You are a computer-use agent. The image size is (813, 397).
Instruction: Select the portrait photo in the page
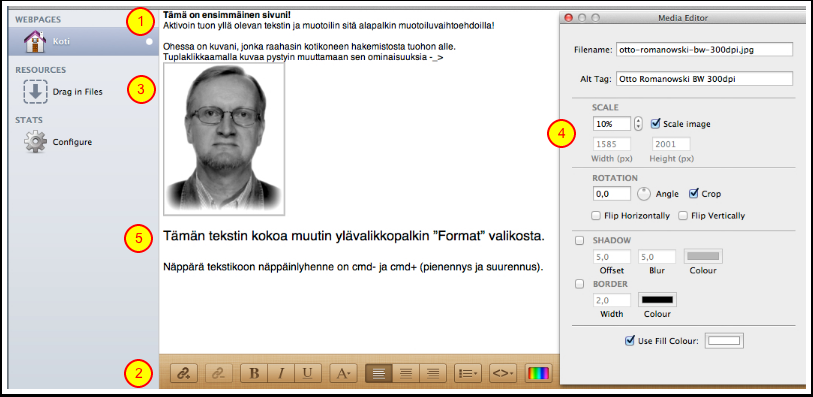point(224,139)
